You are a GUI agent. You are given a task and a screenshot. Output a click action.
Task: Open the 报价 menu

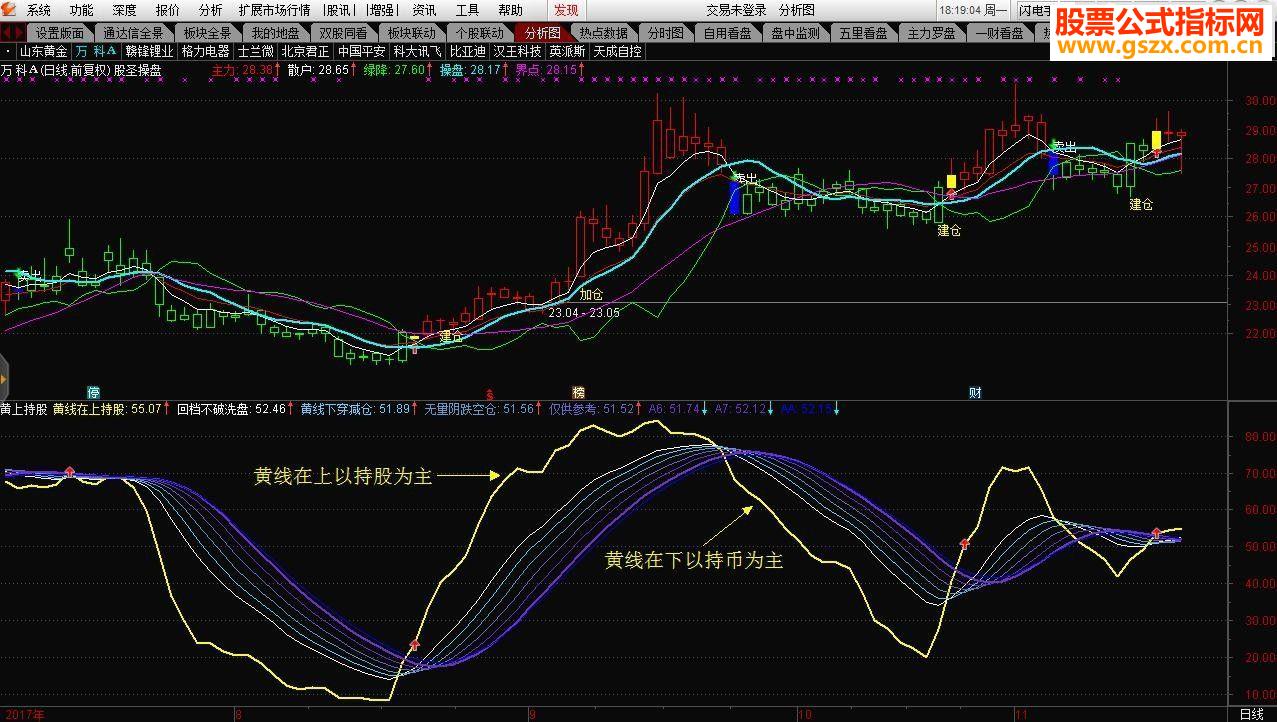(168, 10)
